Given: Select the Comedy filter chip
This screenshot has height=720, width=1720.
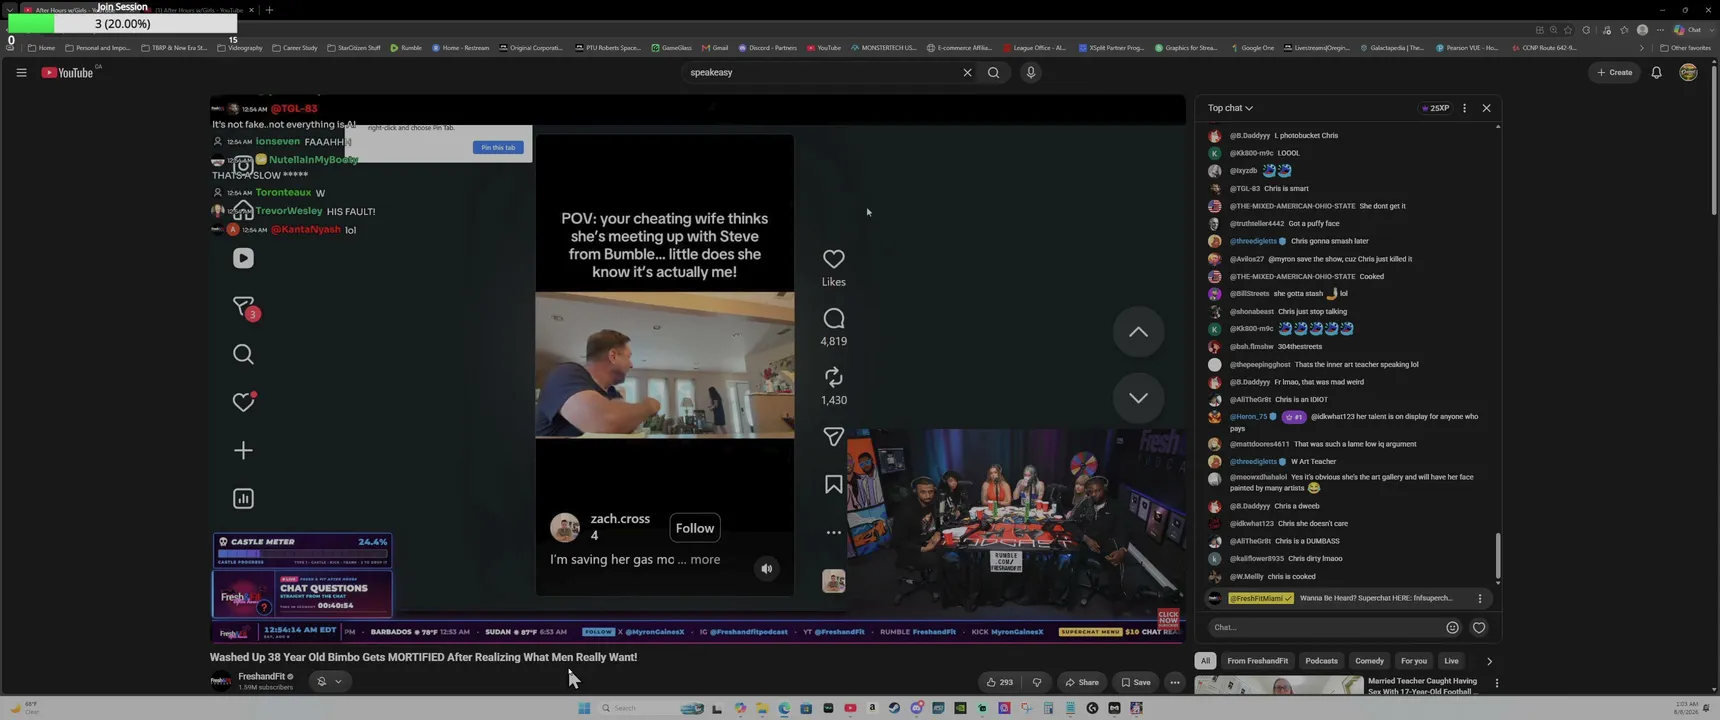Looking at the screenshot, I should click(x=1369, y=661).
